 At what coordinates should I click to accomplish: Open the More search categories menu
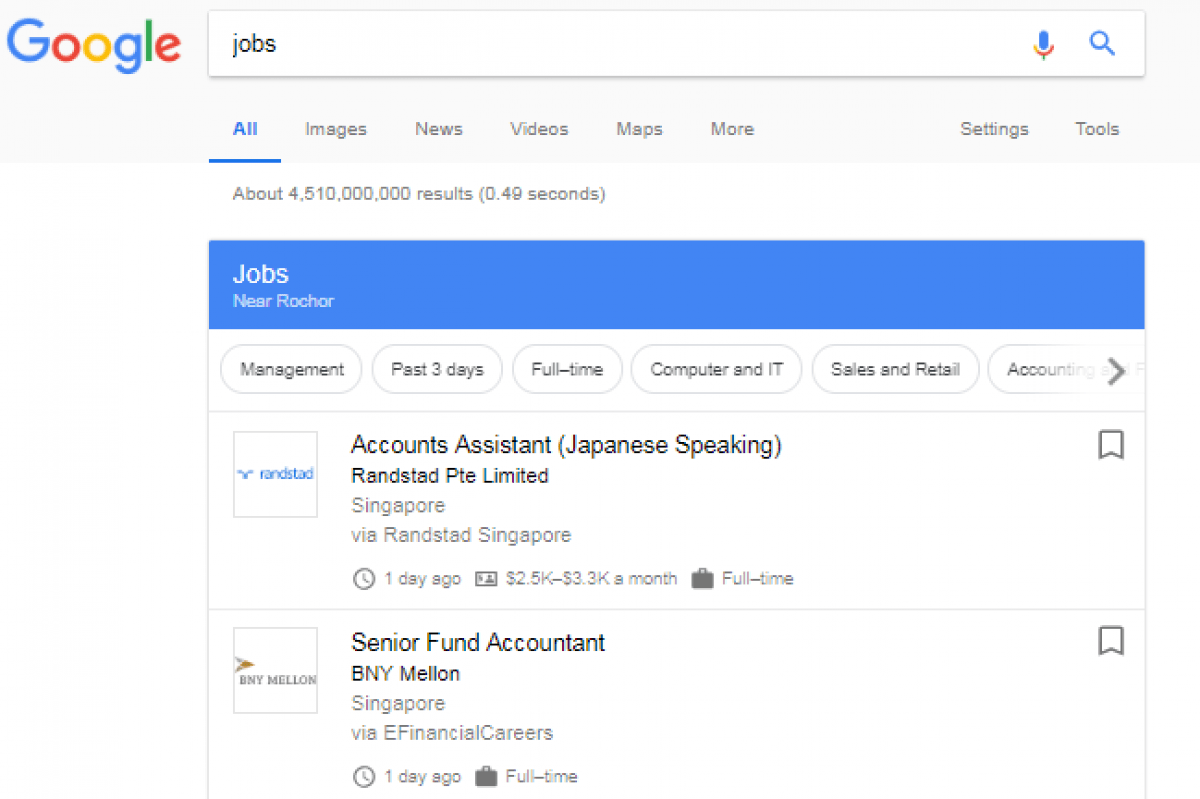click(x=731, y=129)
